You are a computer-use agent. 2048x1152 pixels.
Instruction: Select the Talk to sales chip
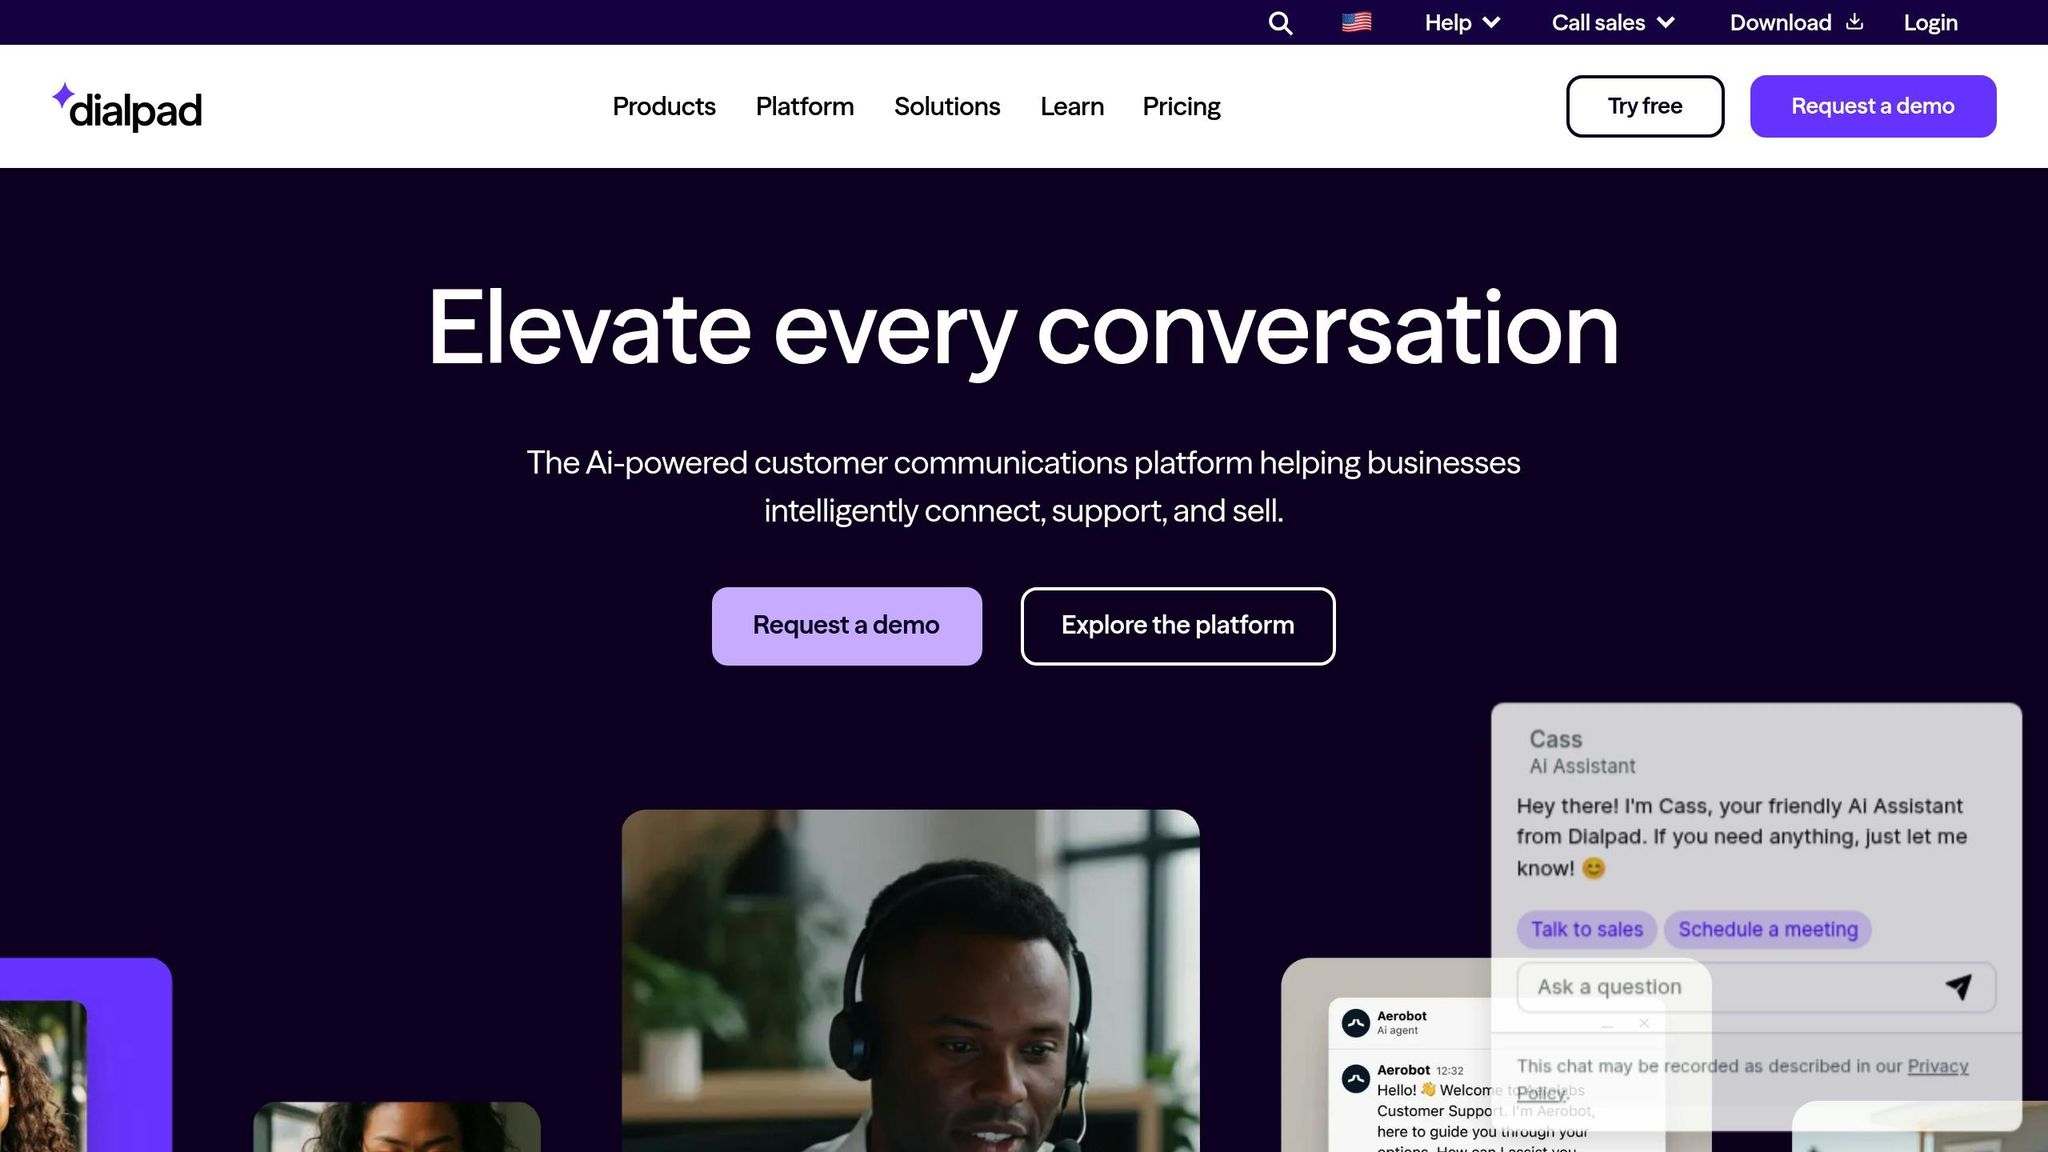click(1587, 929)
